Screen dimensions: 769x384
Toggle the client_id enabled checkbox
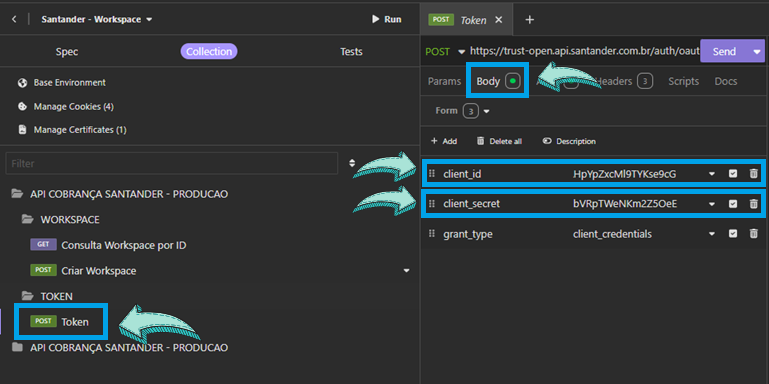coord(733,173)
